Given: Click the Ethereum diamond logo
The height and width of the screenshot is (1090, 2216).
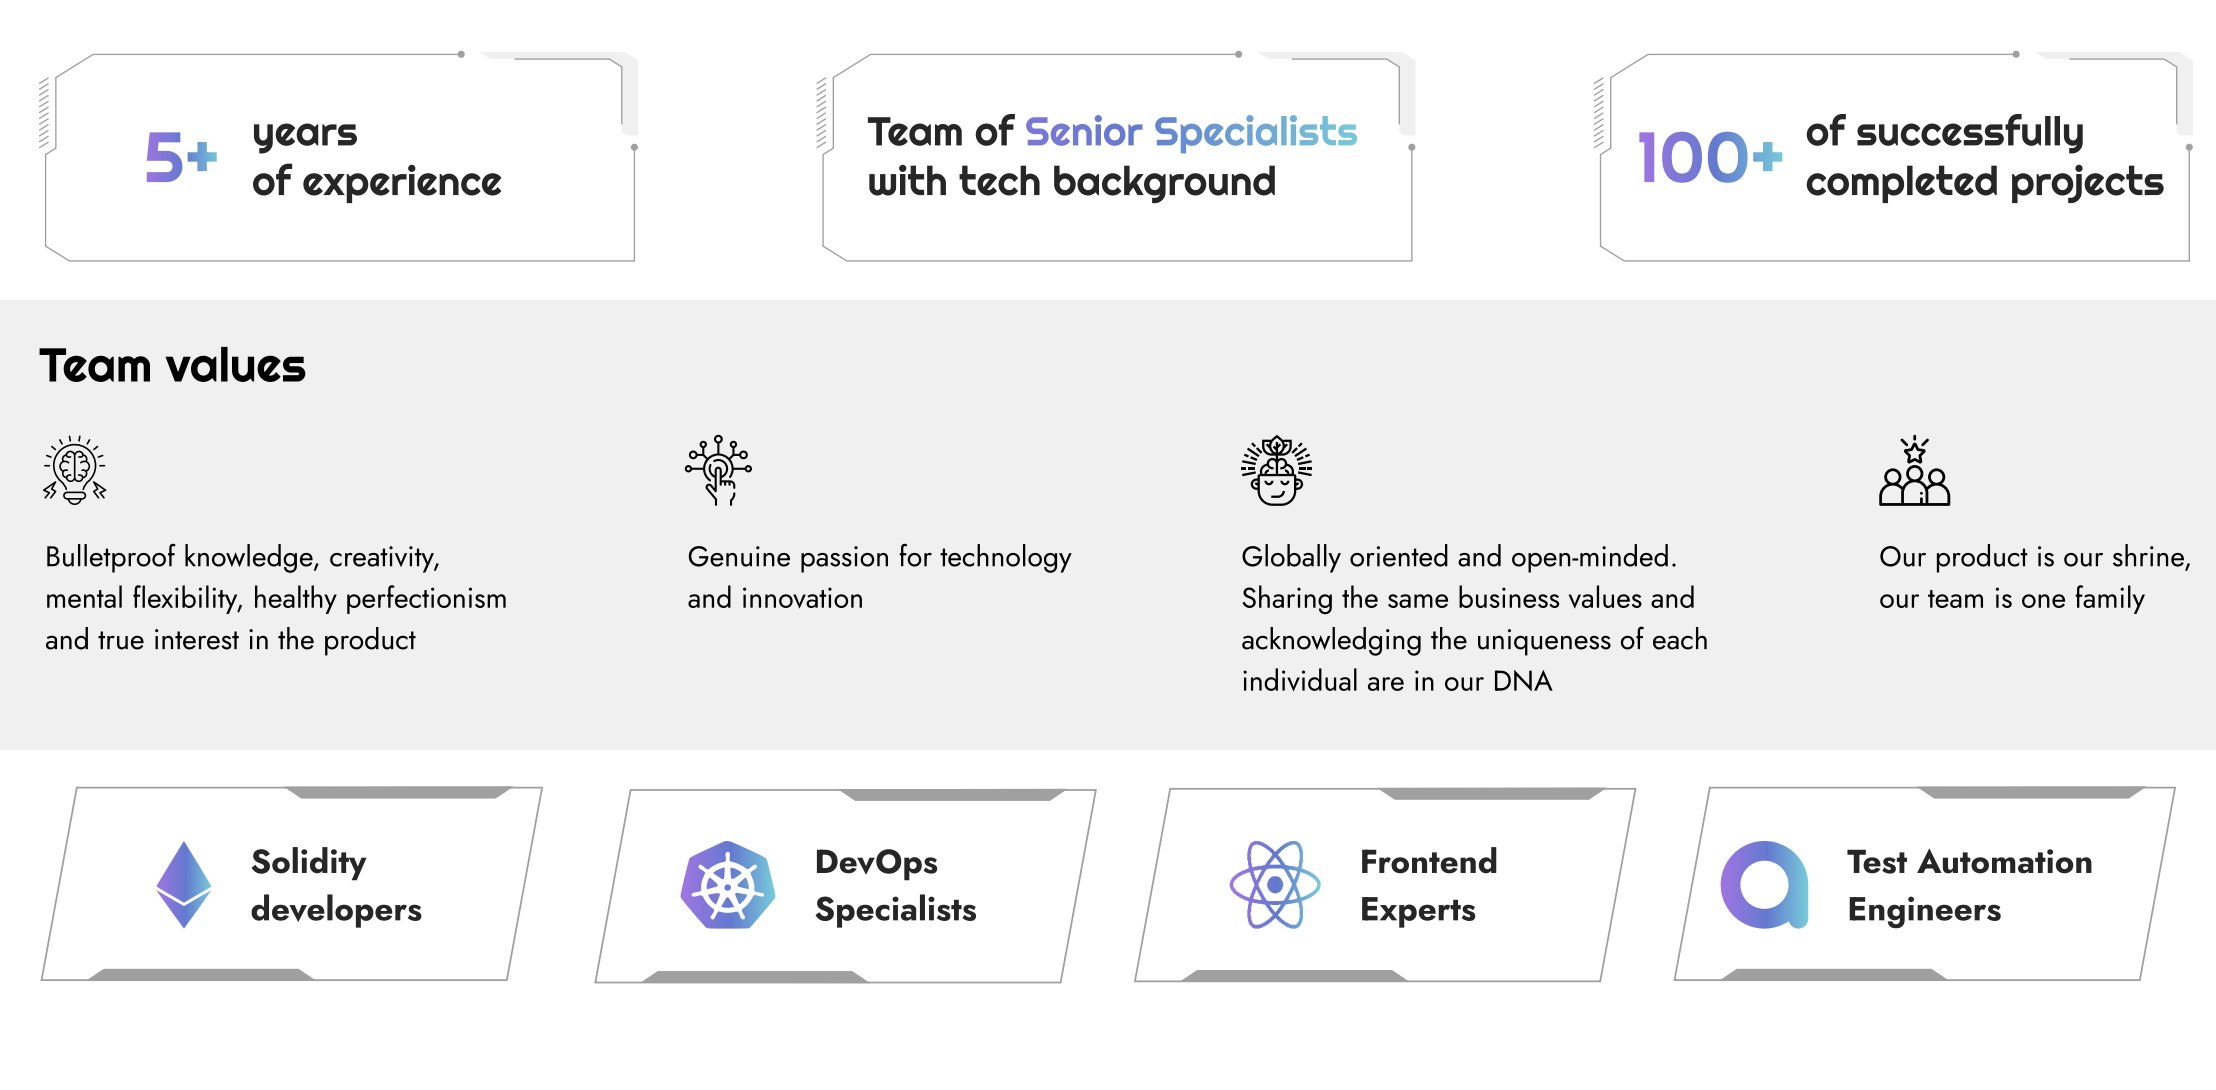Looking at the screenshot, I should (184, 884).
